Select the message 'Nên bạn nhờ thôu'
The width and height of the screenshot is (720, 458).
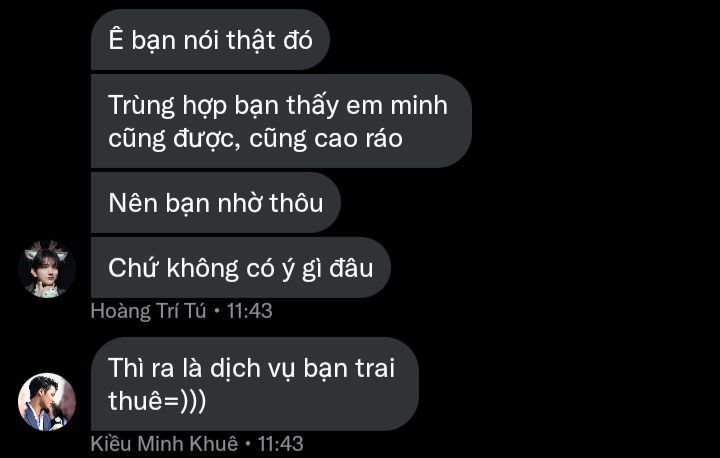click(x=216, y=203)
